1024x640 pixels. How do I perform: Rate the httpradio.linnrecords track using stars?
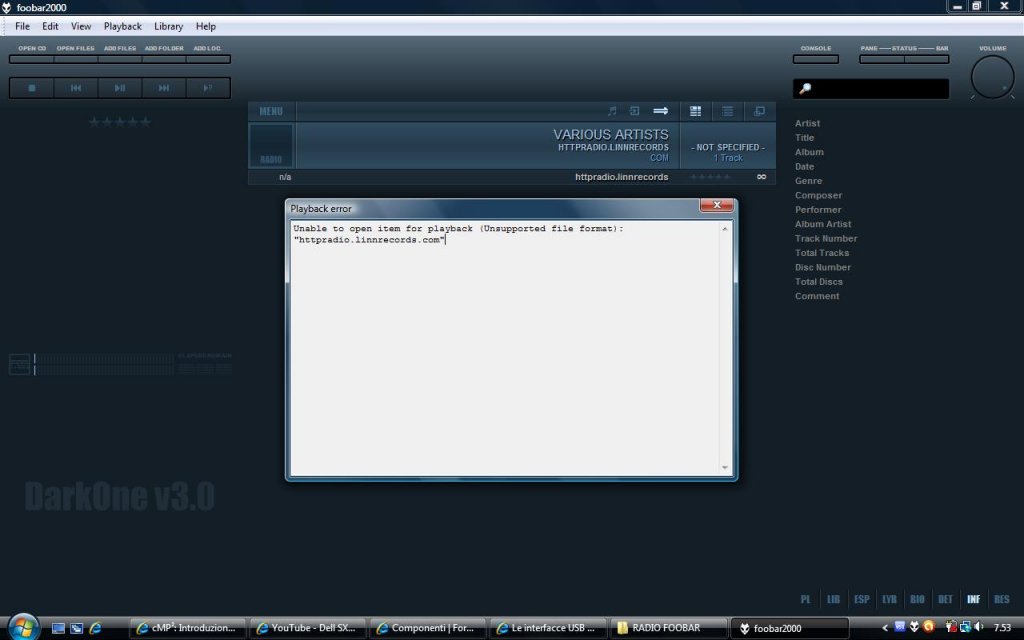tap(711, 177)
